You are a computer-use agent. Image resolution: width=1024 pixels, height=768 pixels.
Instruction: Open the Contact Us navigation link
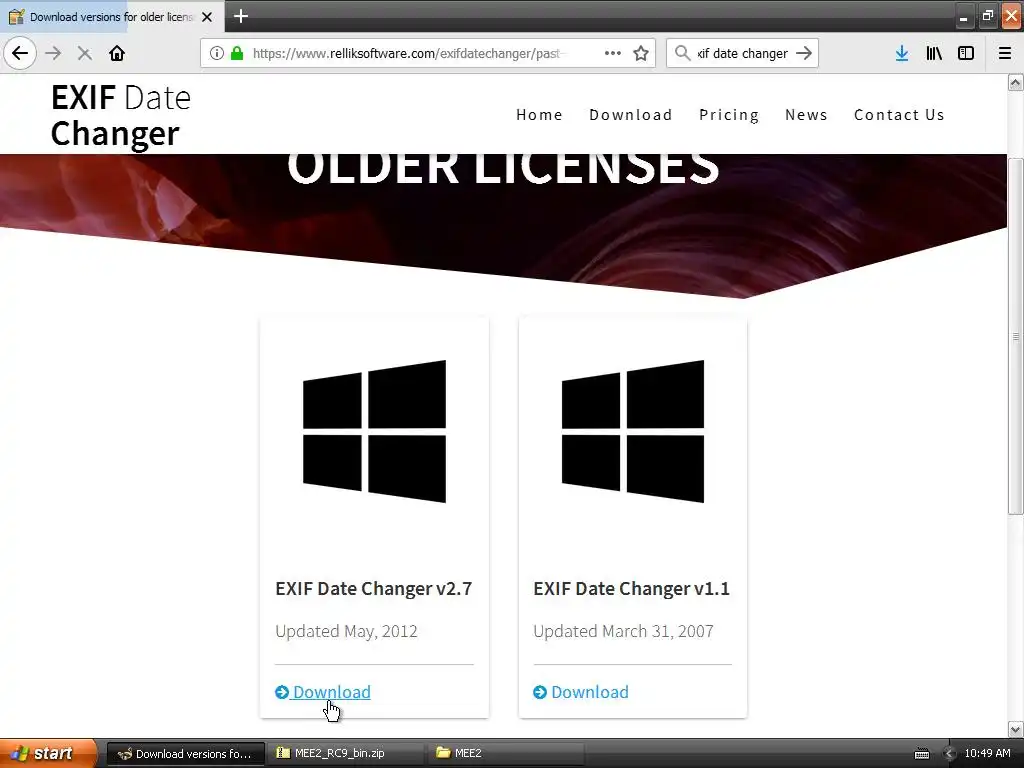tap(899, 115)
